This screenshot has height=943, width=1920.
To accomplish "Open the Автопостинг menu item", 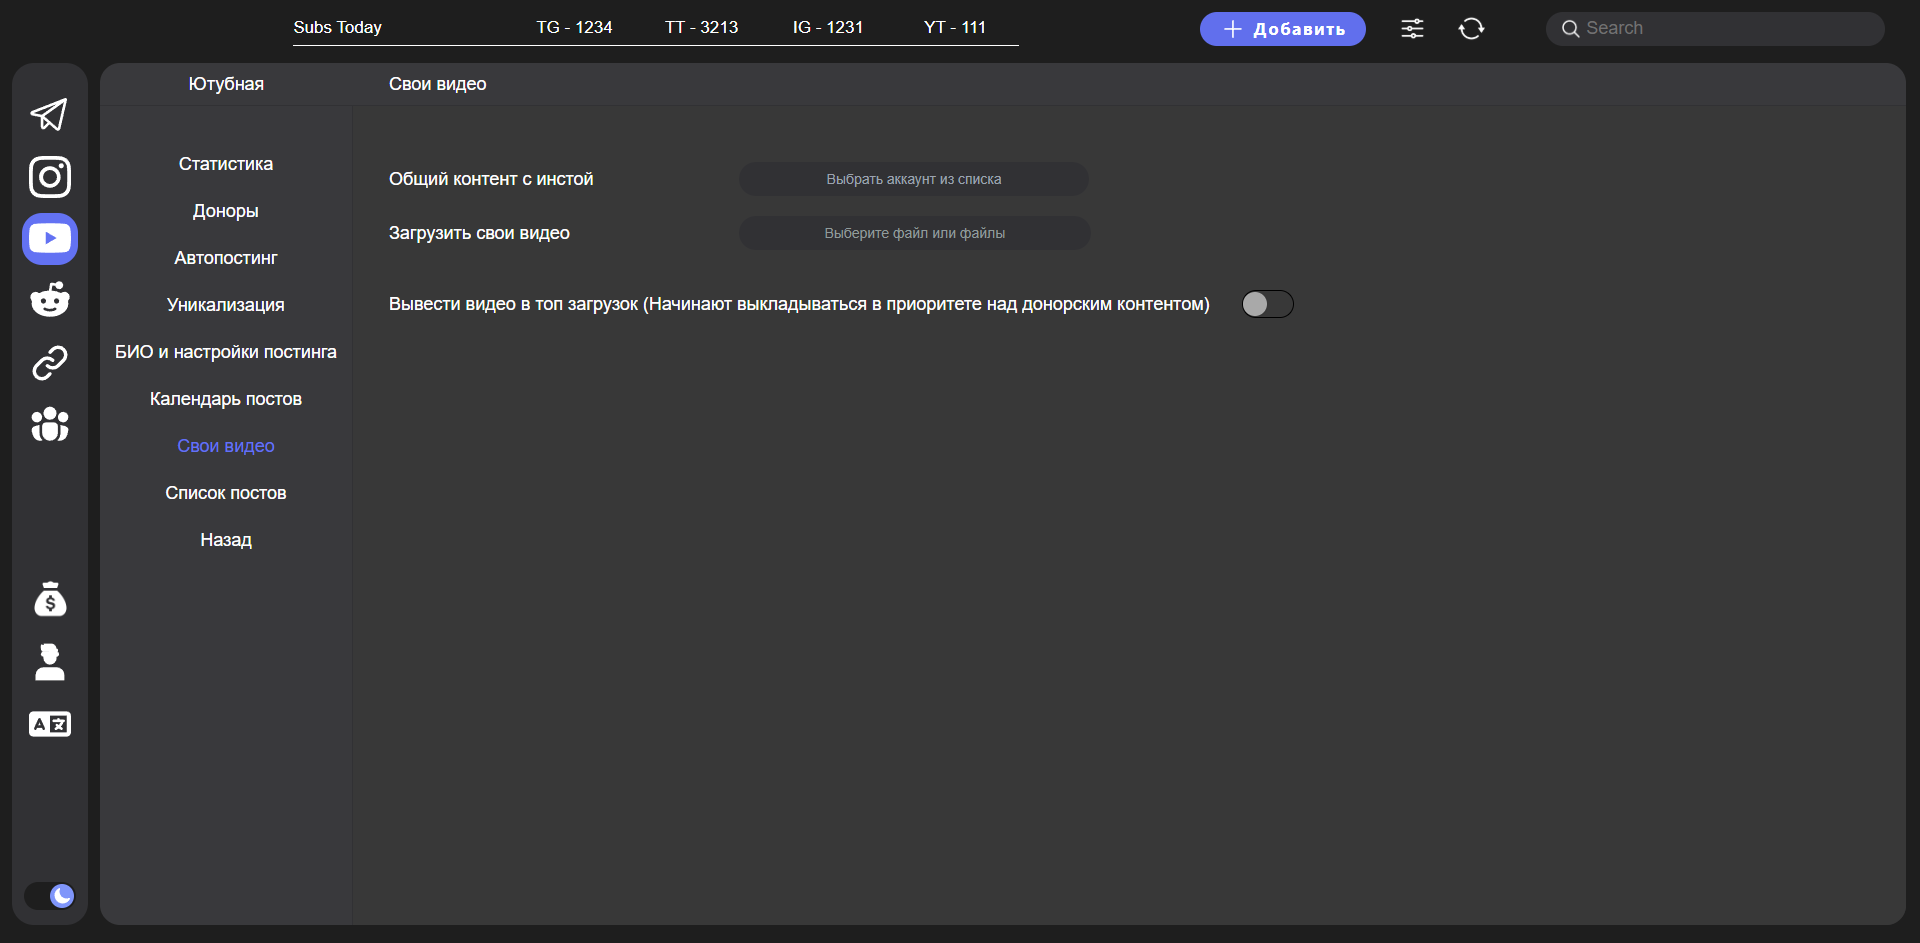I will (226, 258).
